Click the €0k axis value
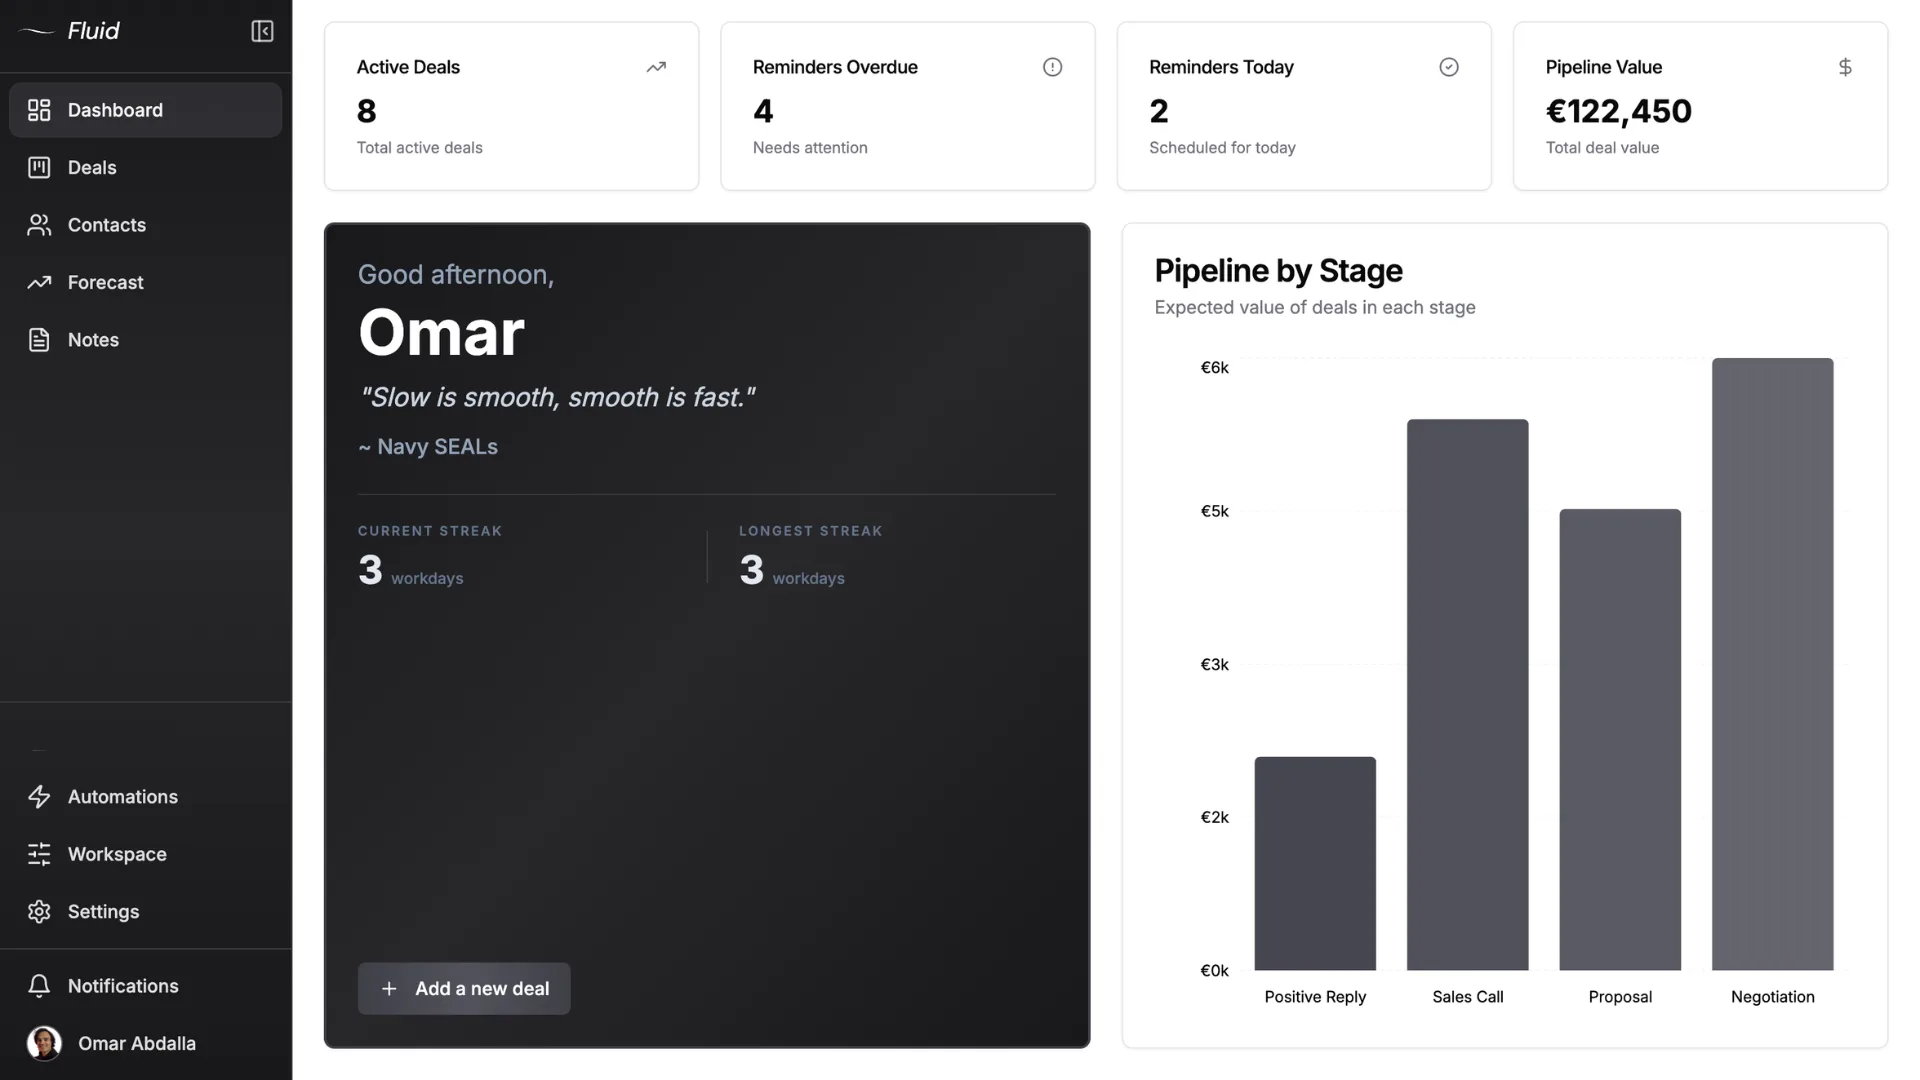Image resolution: width=1920 pixels, height=1080 pixels. coord(1214,971)
